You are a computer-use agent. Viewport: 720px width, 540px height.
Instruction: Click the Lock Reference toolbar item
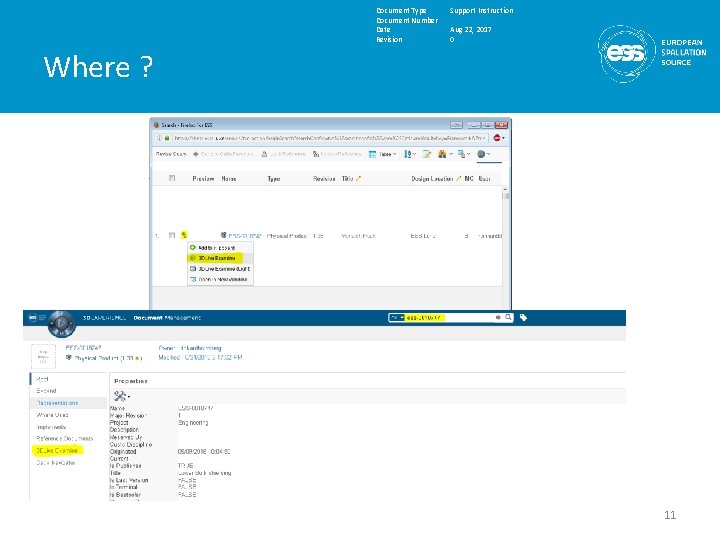(284, 154)
